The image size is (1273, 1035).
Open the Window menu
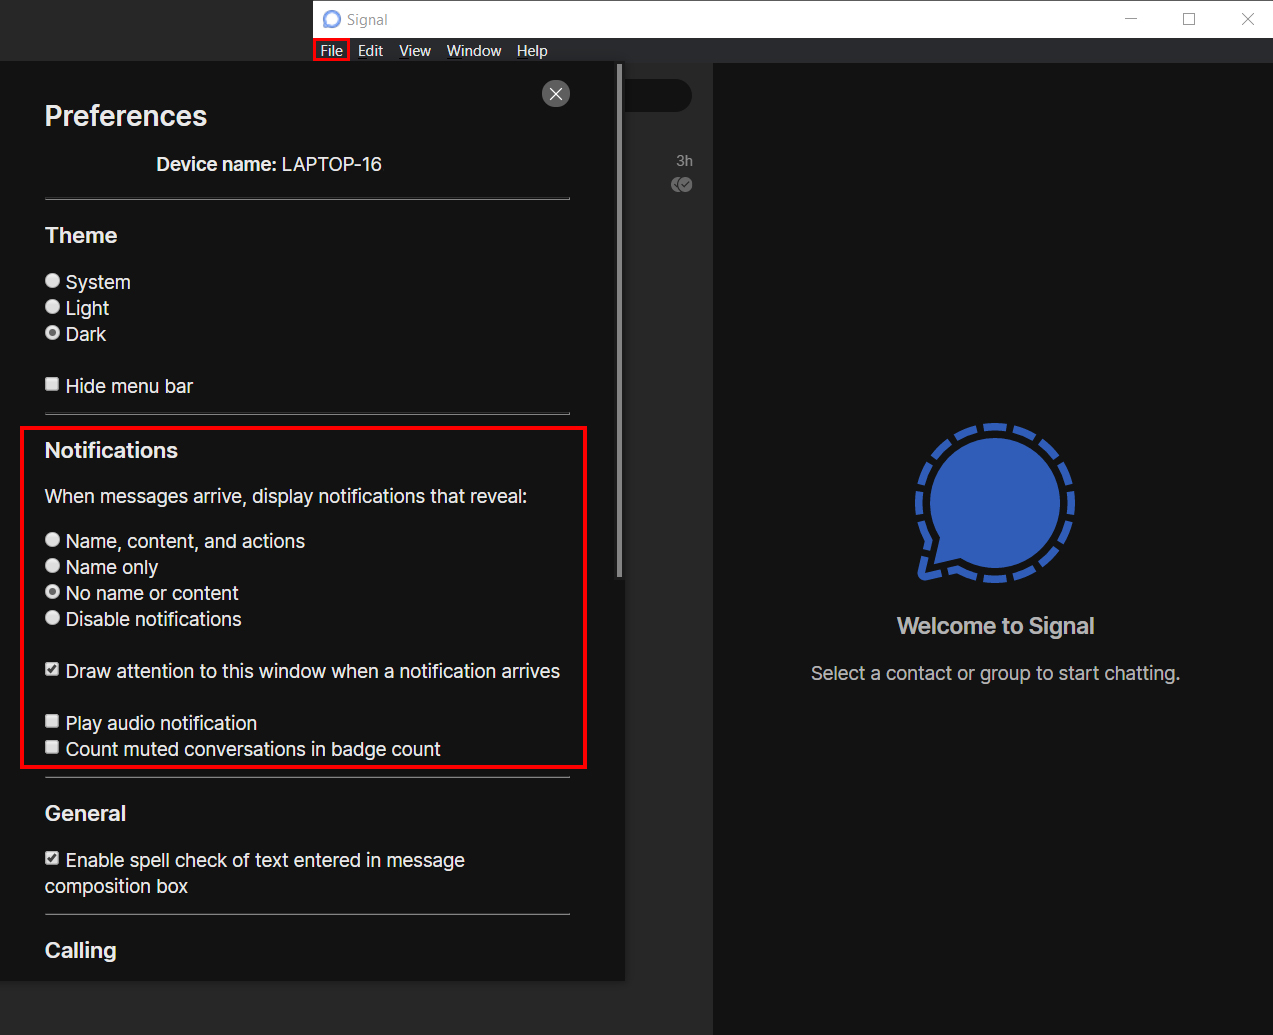click(474, 51)
